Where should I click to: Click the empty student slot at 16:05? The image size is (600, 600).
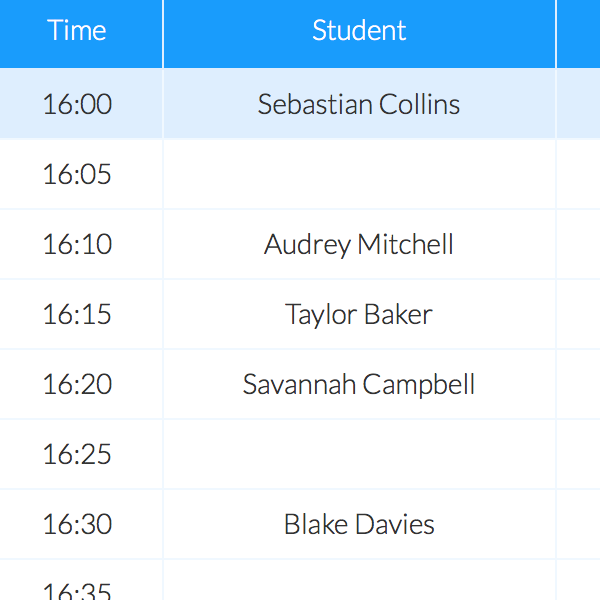click(x=359, y=174)
